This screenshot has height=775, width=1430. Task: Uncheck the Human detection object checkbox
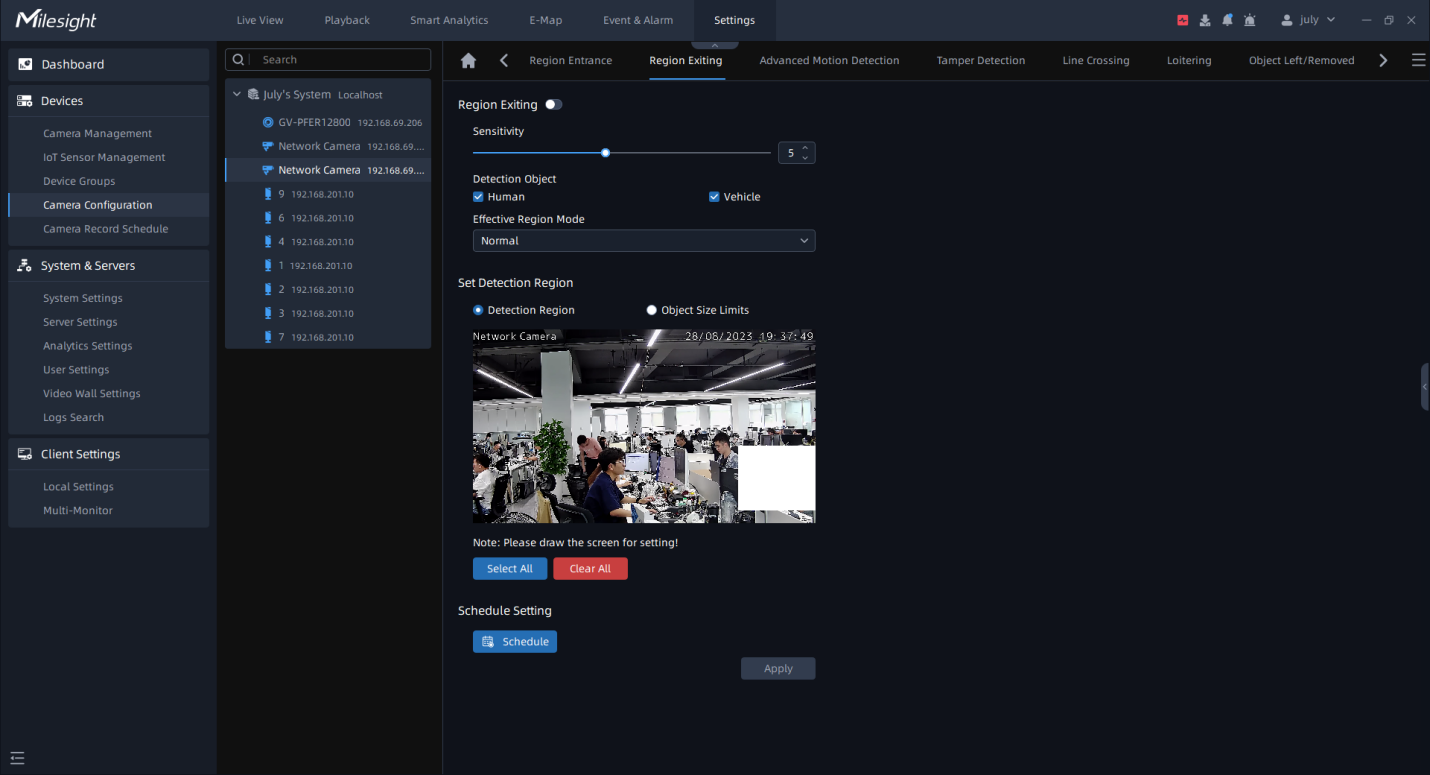[x=479, y=197]
